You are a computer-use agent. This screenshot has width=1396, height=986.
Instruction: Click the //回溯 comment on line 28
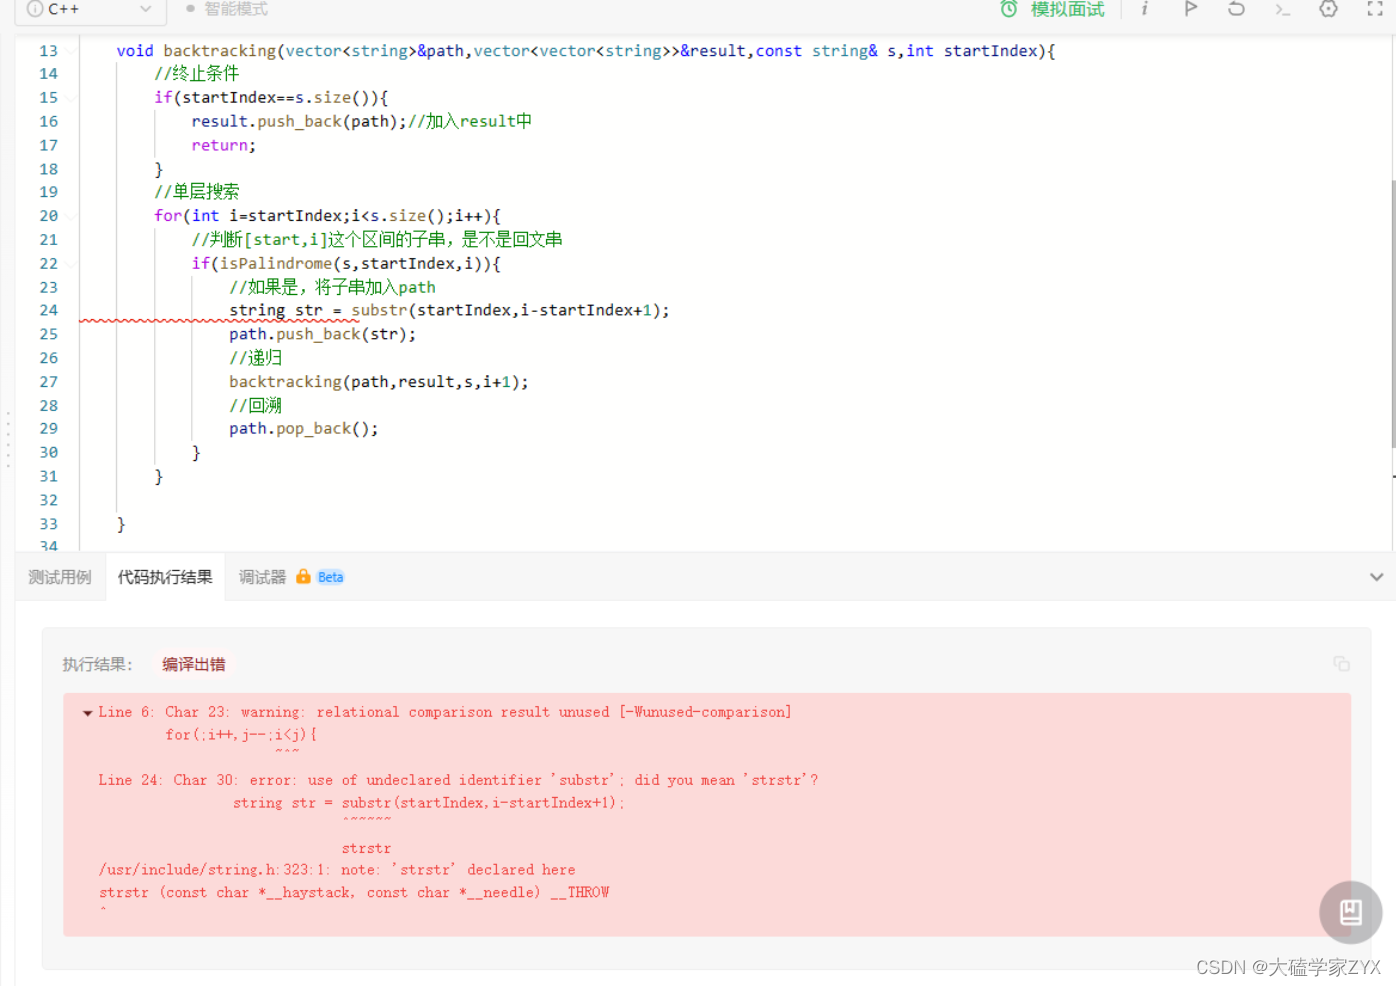click(256, 405)
